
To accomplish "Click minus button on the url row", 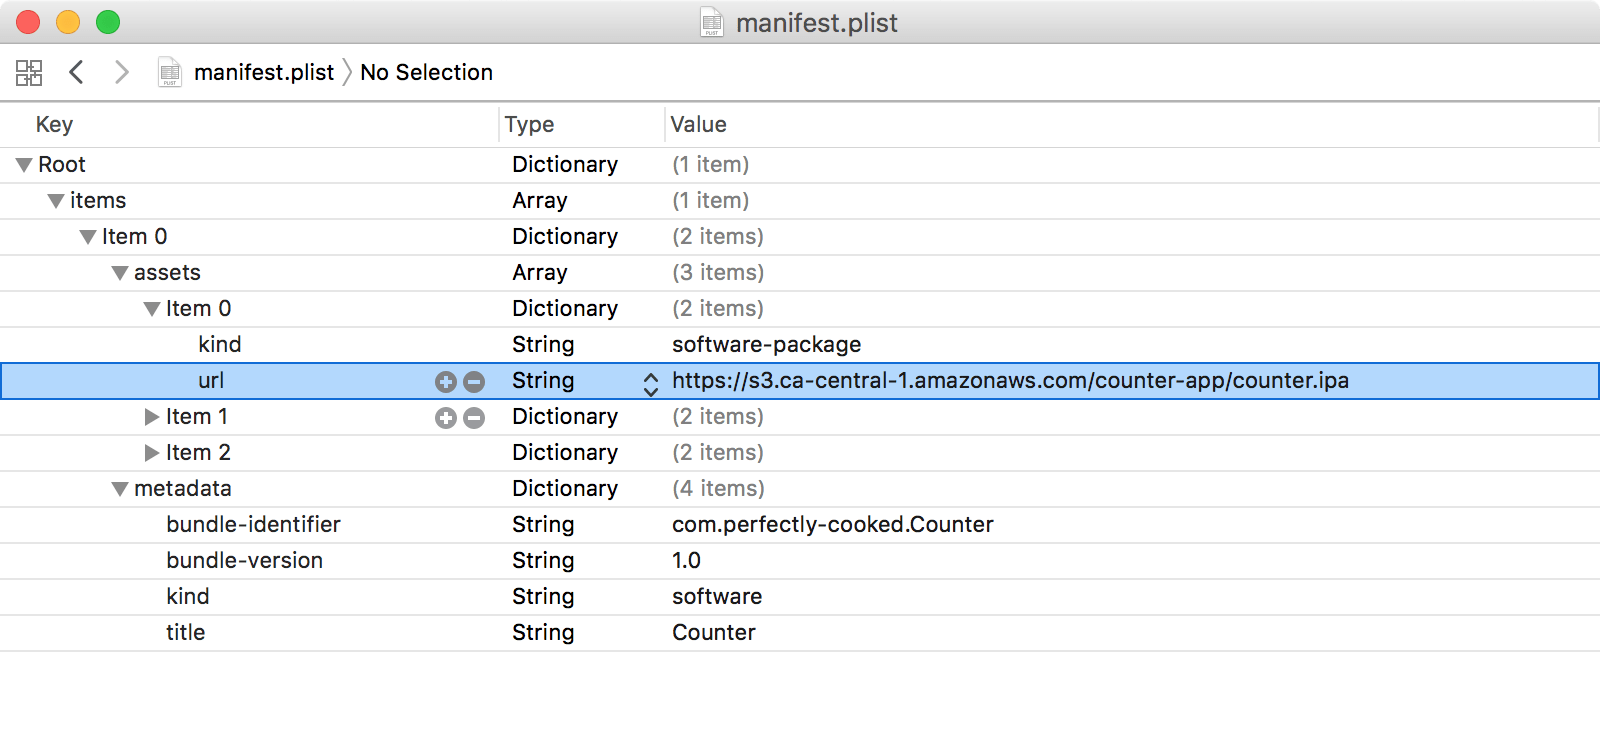I will (x=474, y=381).
